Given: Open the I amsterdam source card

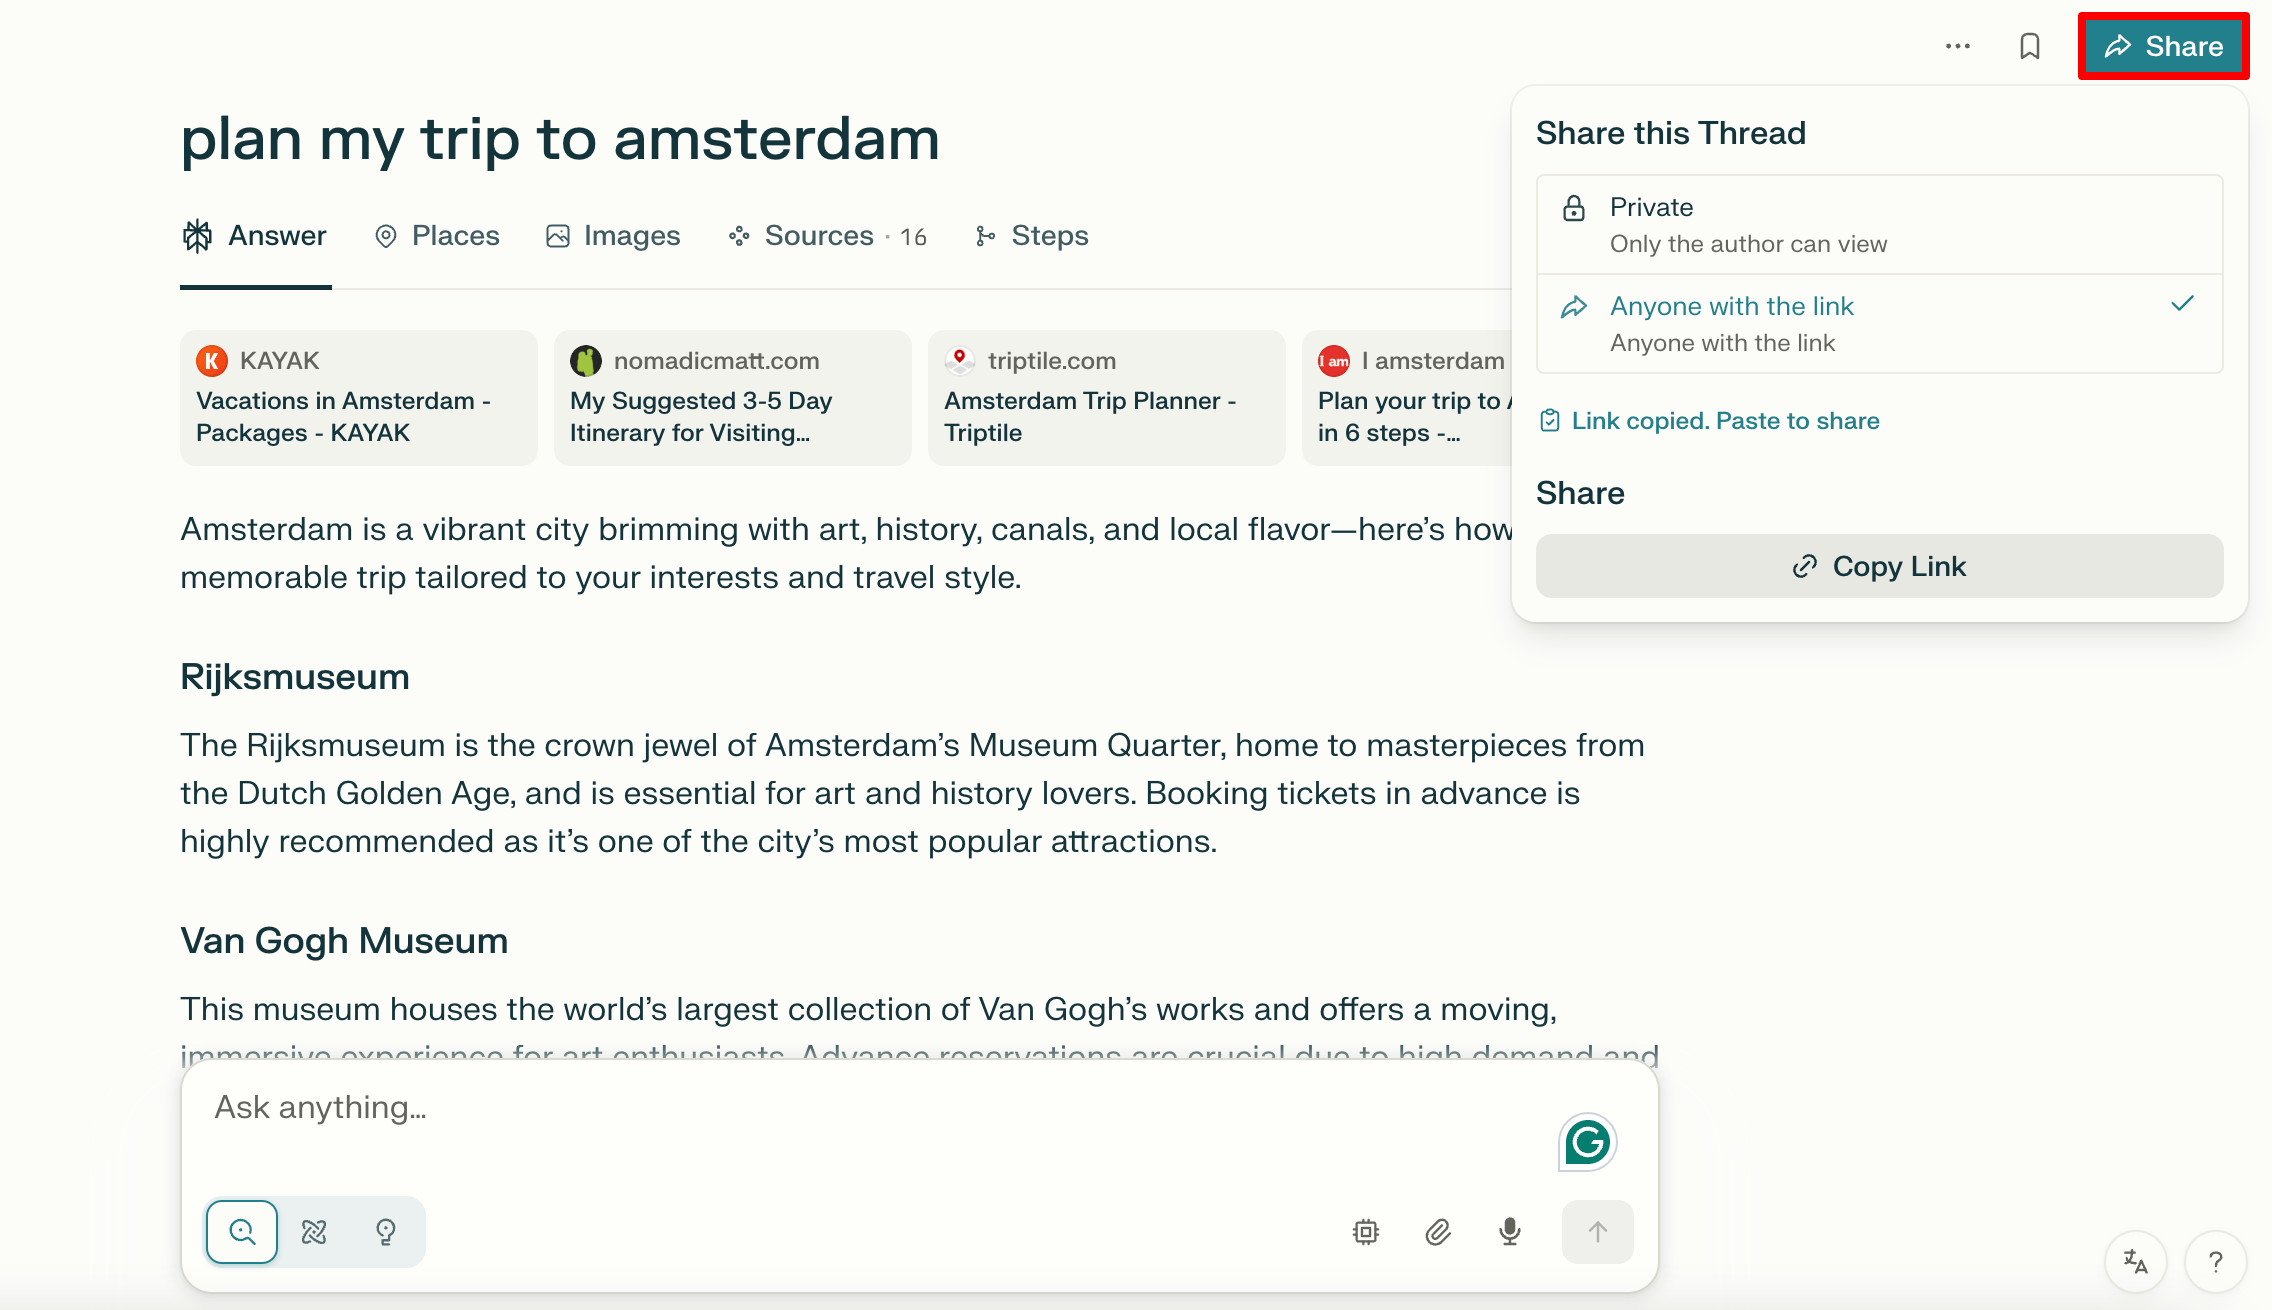Looking at the screenshot, I should [x=1408, y=397].
